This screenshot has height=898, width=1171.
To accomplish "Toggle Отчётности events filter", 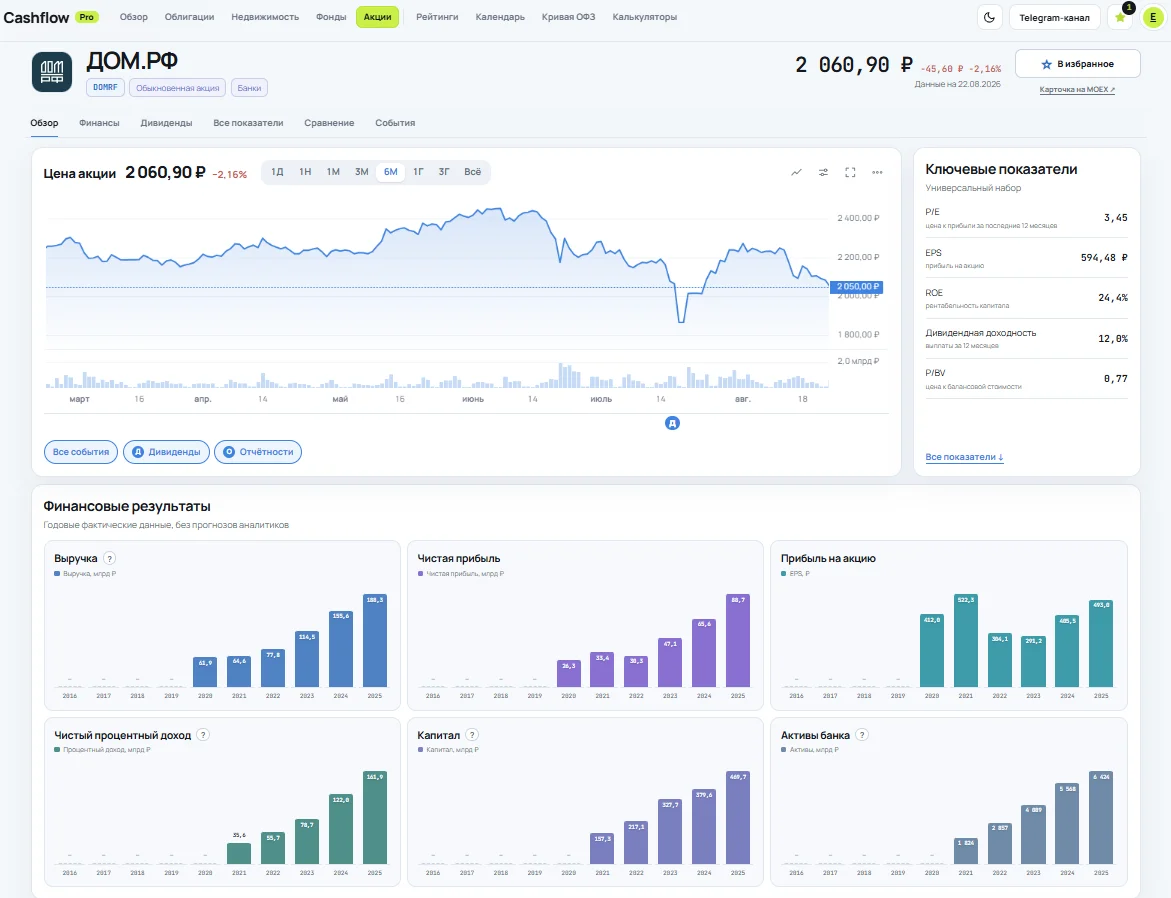I will [x=258, y=452].
